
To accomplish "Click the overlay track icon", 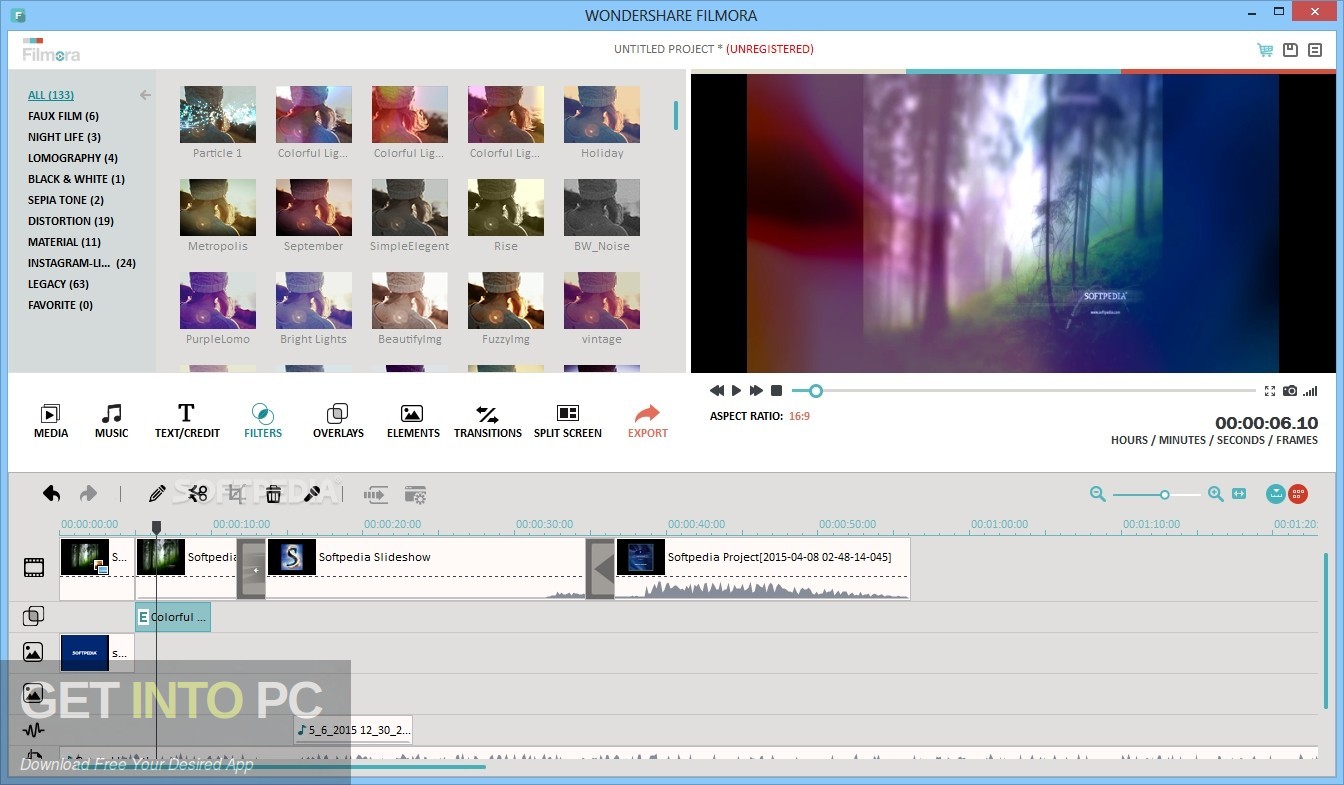I will [33, 616].
